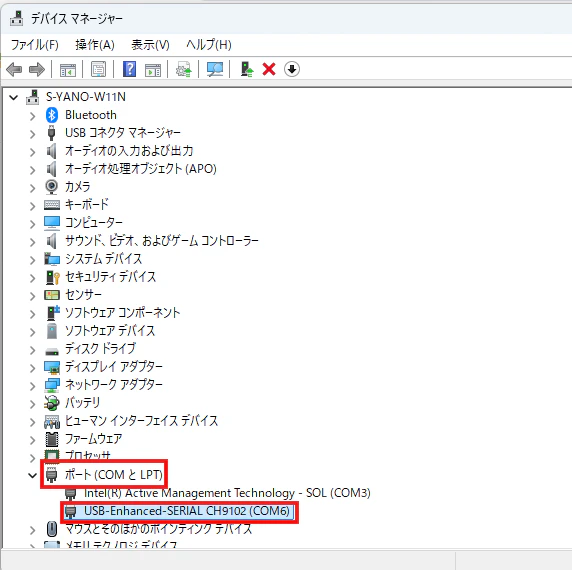Expand オーディオの入力および出力 category
This screenshot has height=570, width=572.
(x=32, y=152)
